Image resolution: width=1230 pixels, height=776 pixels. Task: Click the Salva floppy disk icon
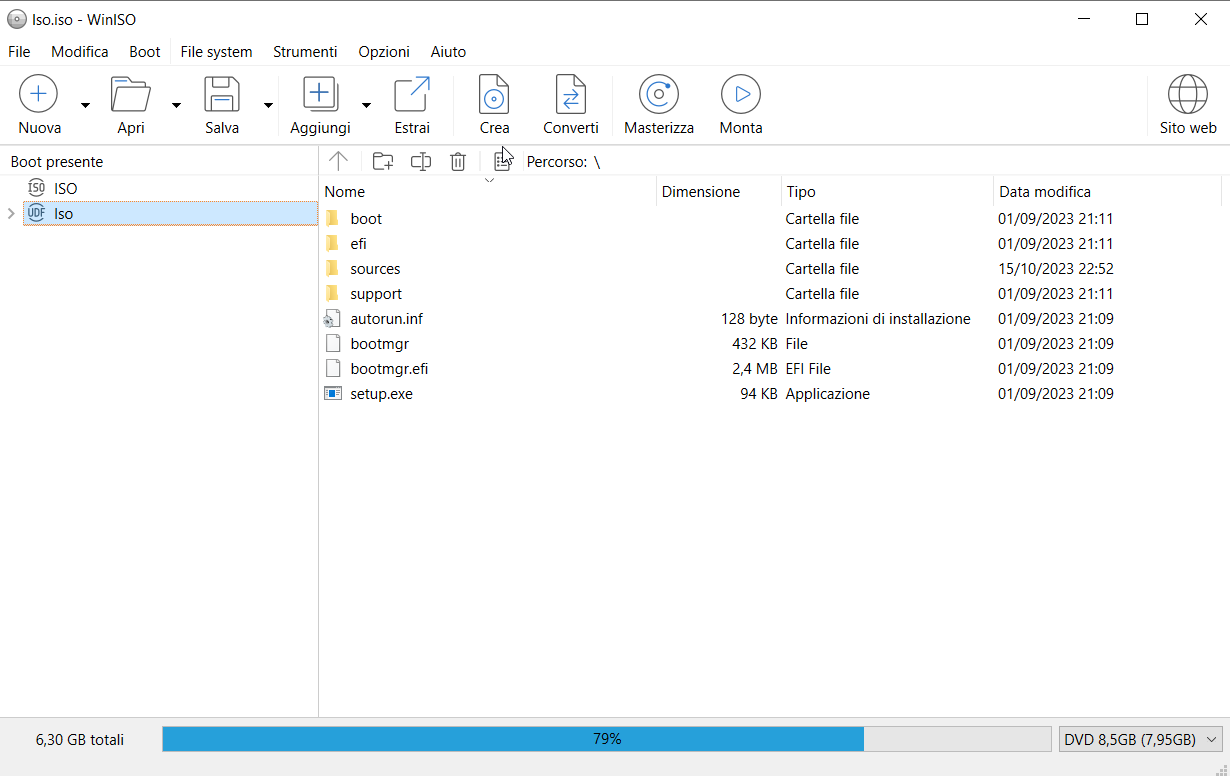click(x=222, y=94)
